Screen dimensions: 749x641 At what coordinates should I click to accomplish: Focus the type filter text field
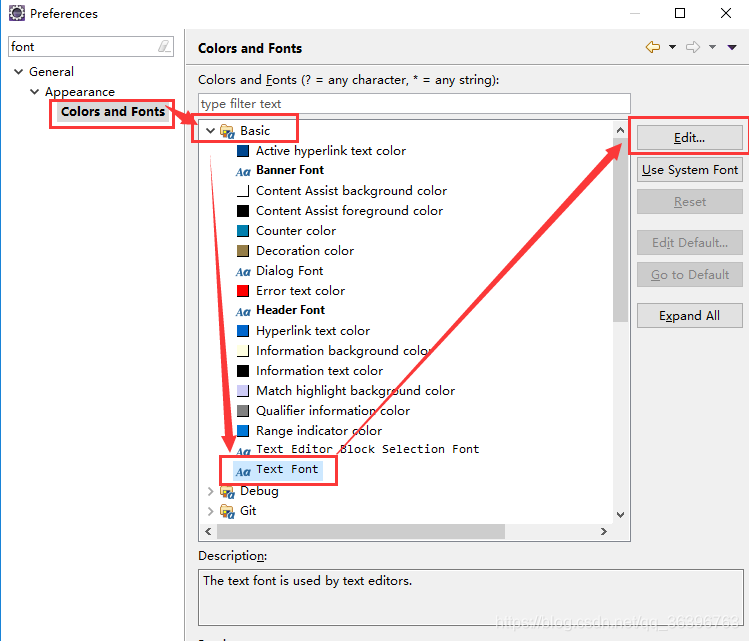coord(414,104)
